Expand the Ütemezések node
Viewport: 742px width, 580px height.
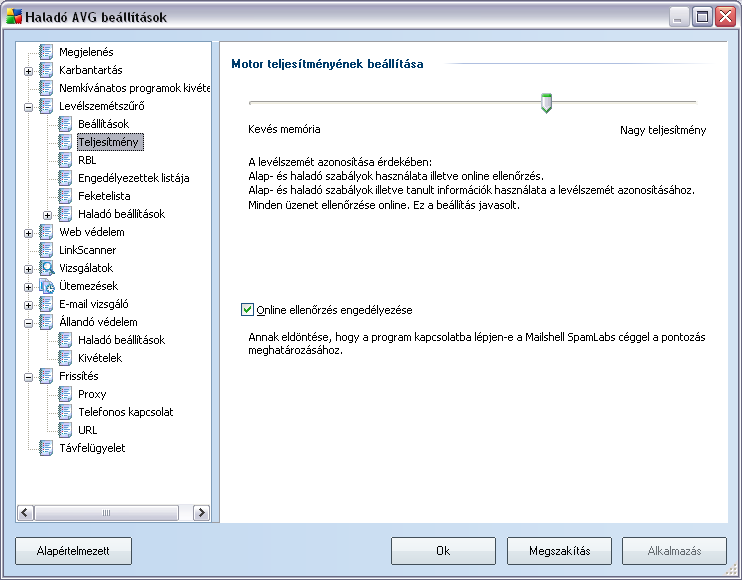click(x=28, y=287)
